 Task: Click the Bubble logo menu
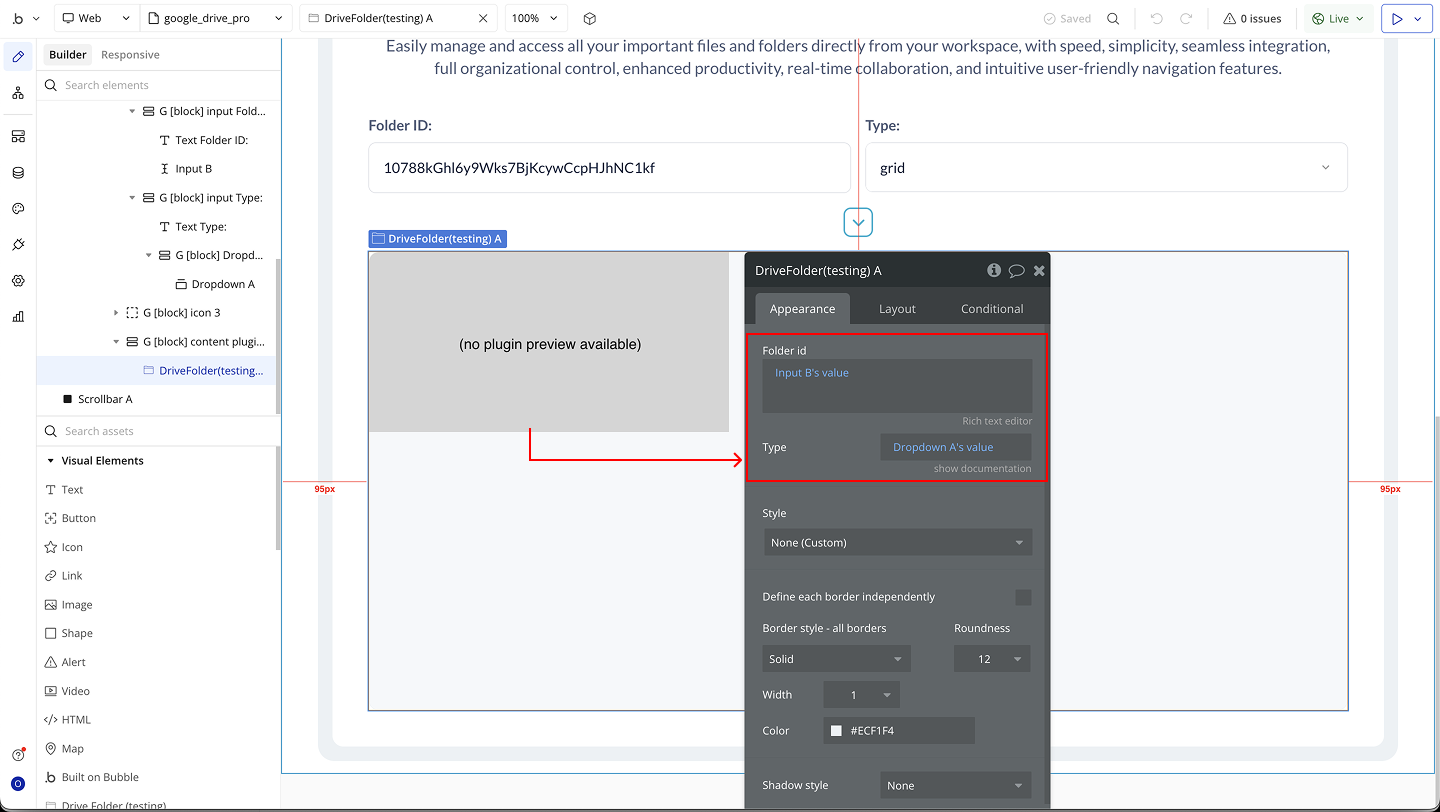pyautogui.click(x=26, y=18)
